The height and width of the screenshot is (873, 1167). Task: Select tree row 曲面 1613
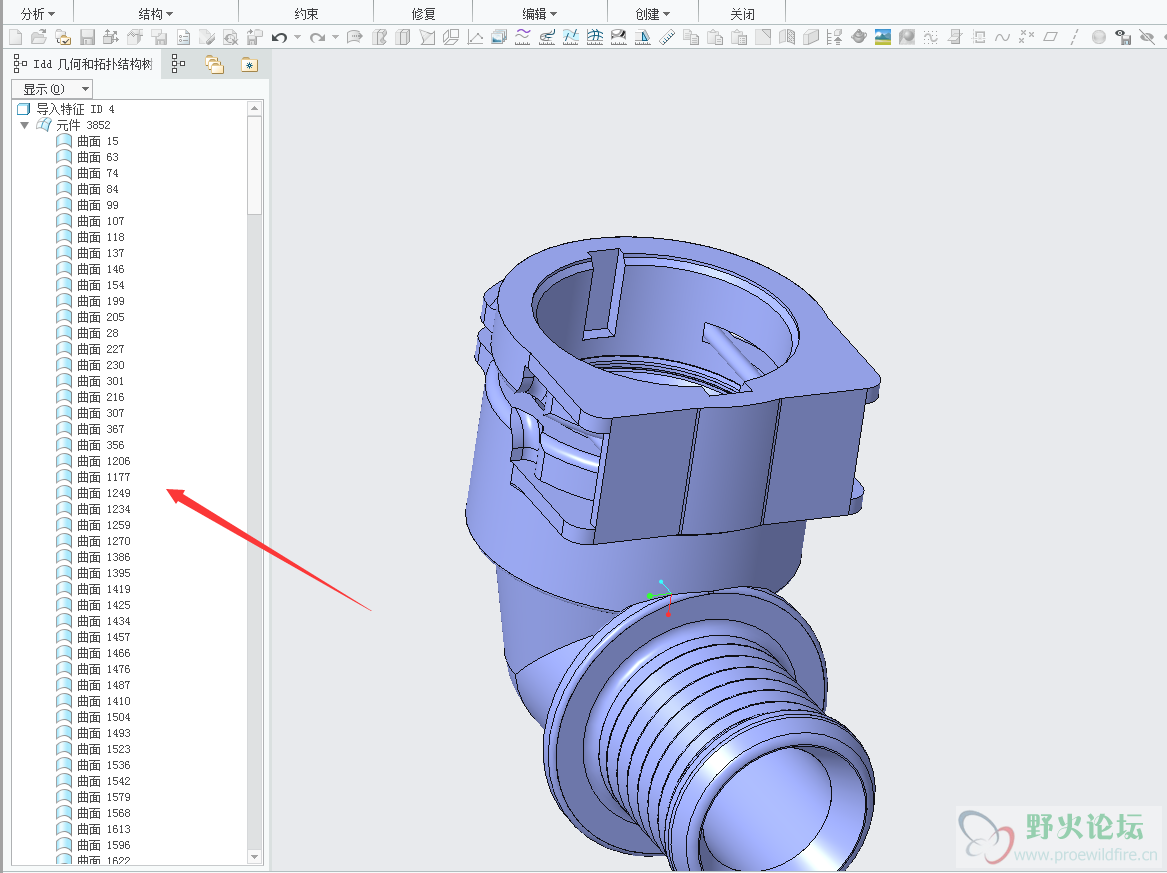93,829
